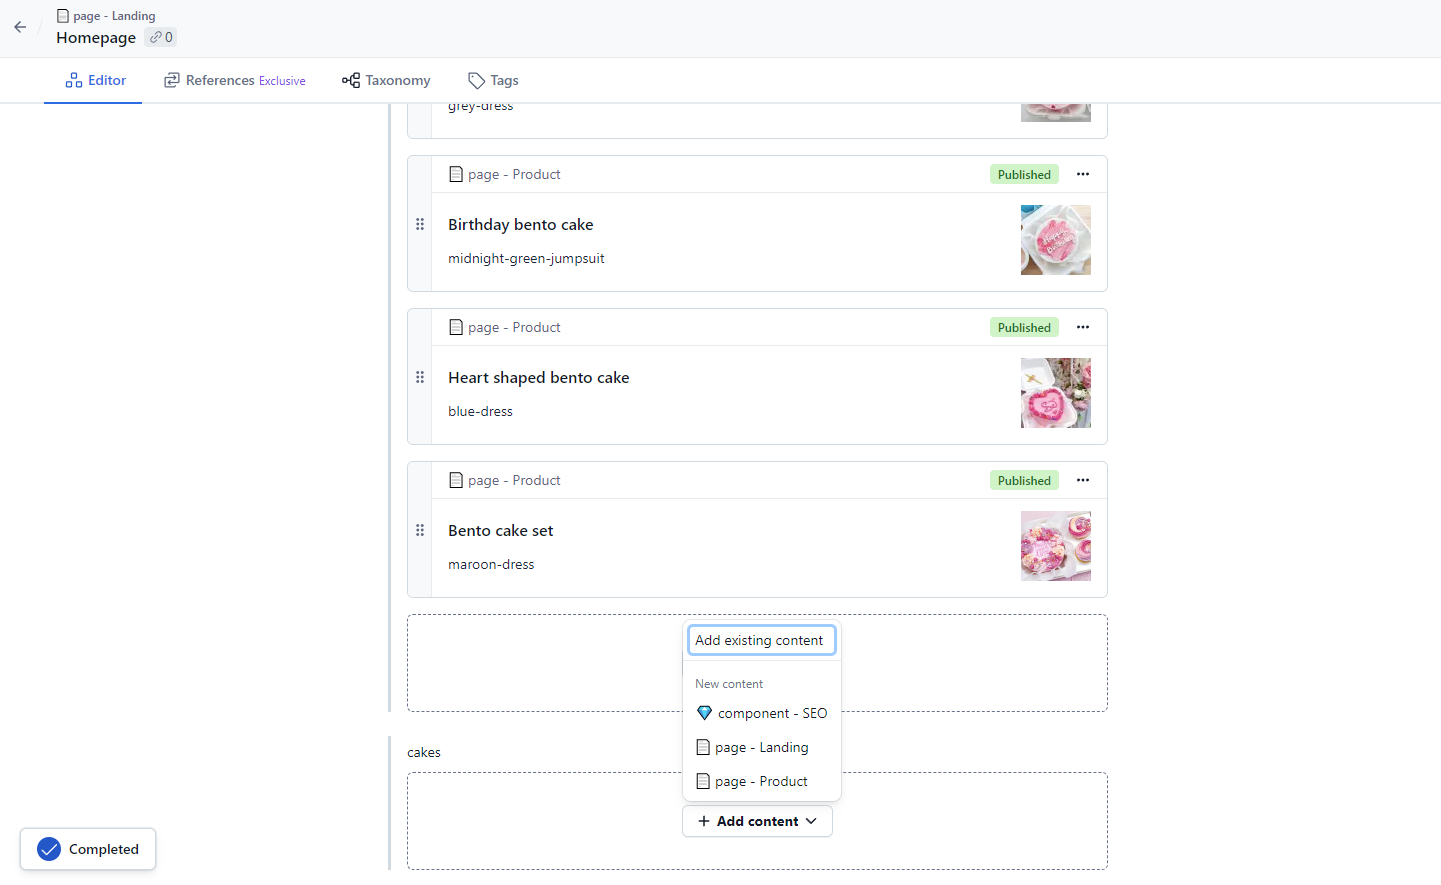
Task: Open the Birthday bento cake title
Action: point(521,225)
